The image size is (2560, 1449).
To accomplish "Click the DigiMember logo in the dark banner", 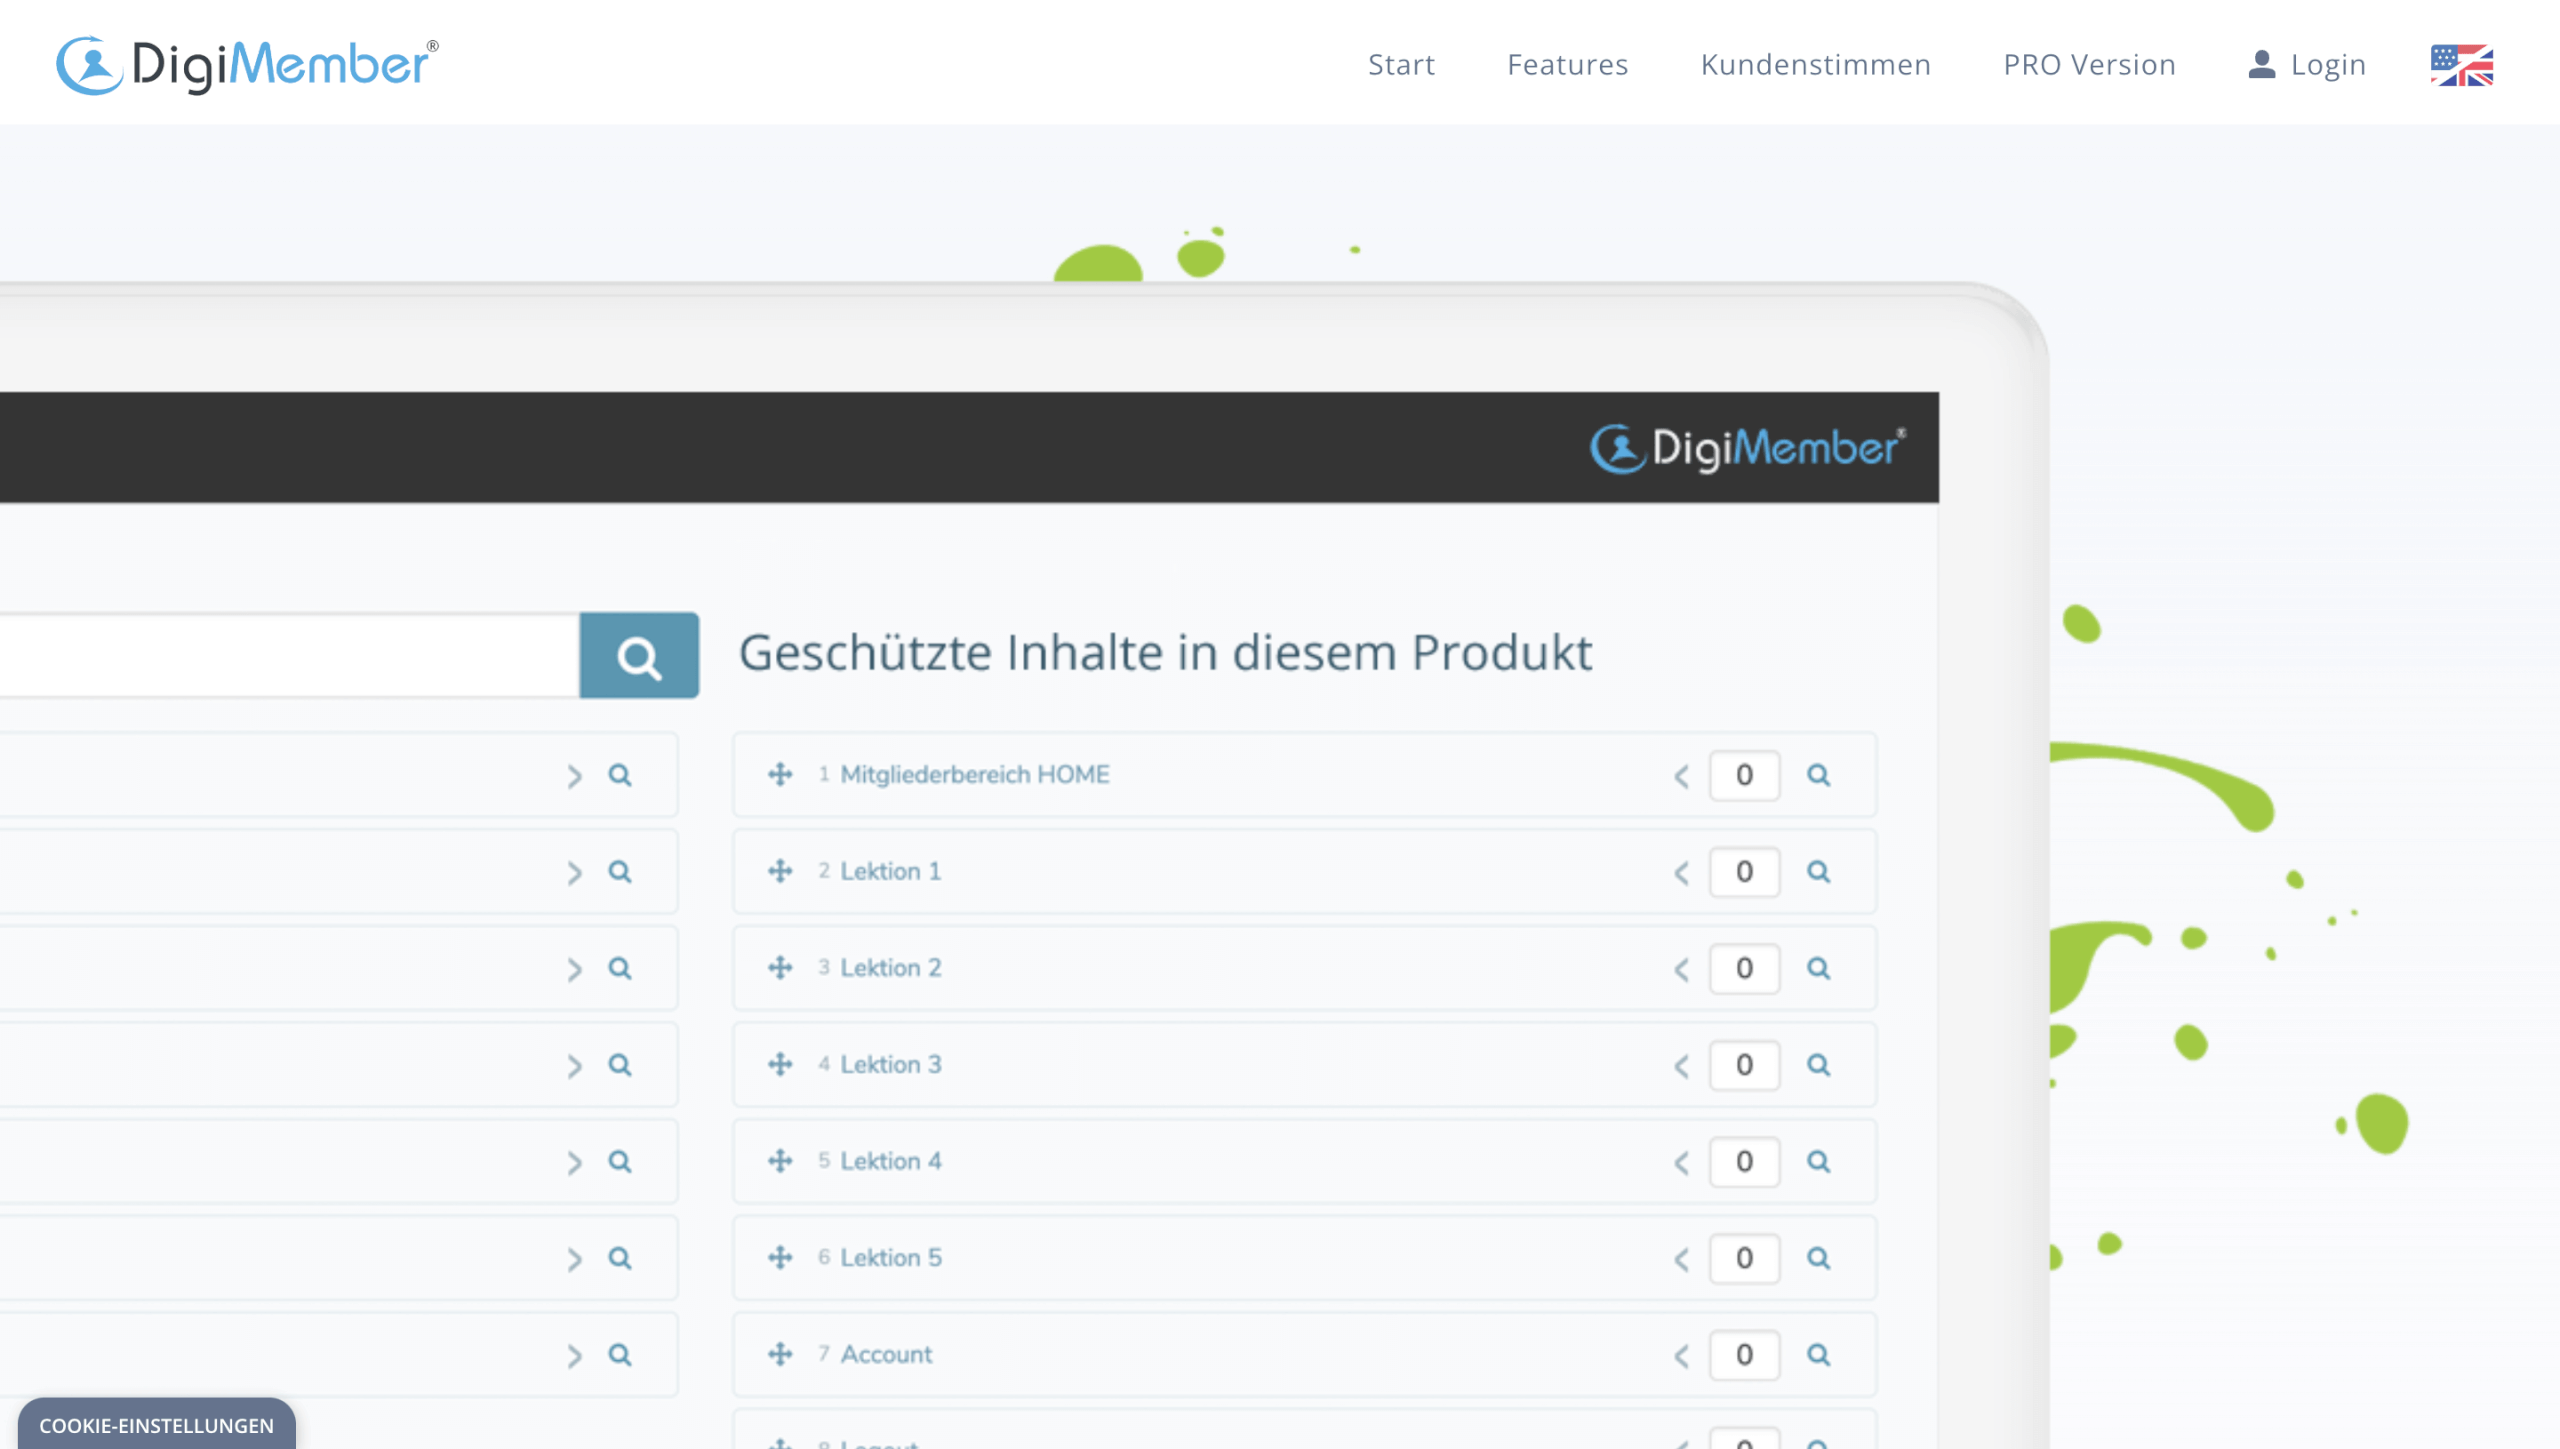I will tap(1748, 448).
